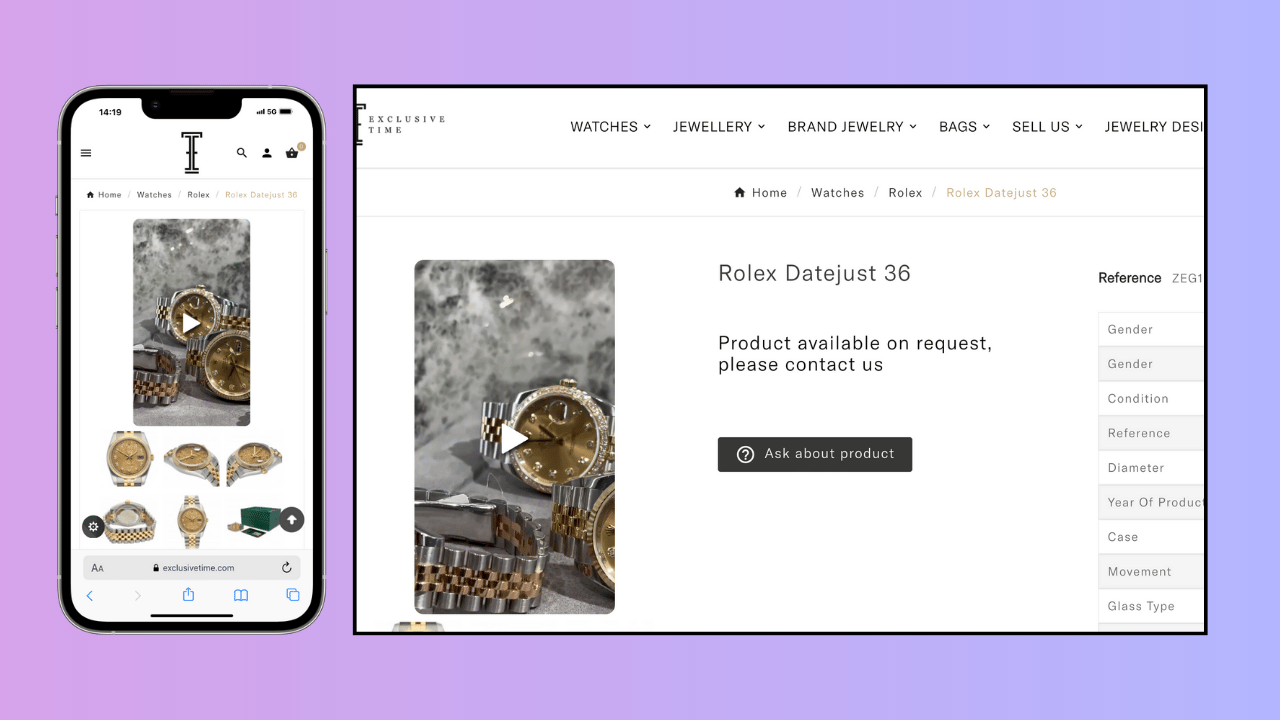This screenshot has width=1280, height=720.
Task: Tap the scroll-to-top arrow button
Action: [292, 519]
